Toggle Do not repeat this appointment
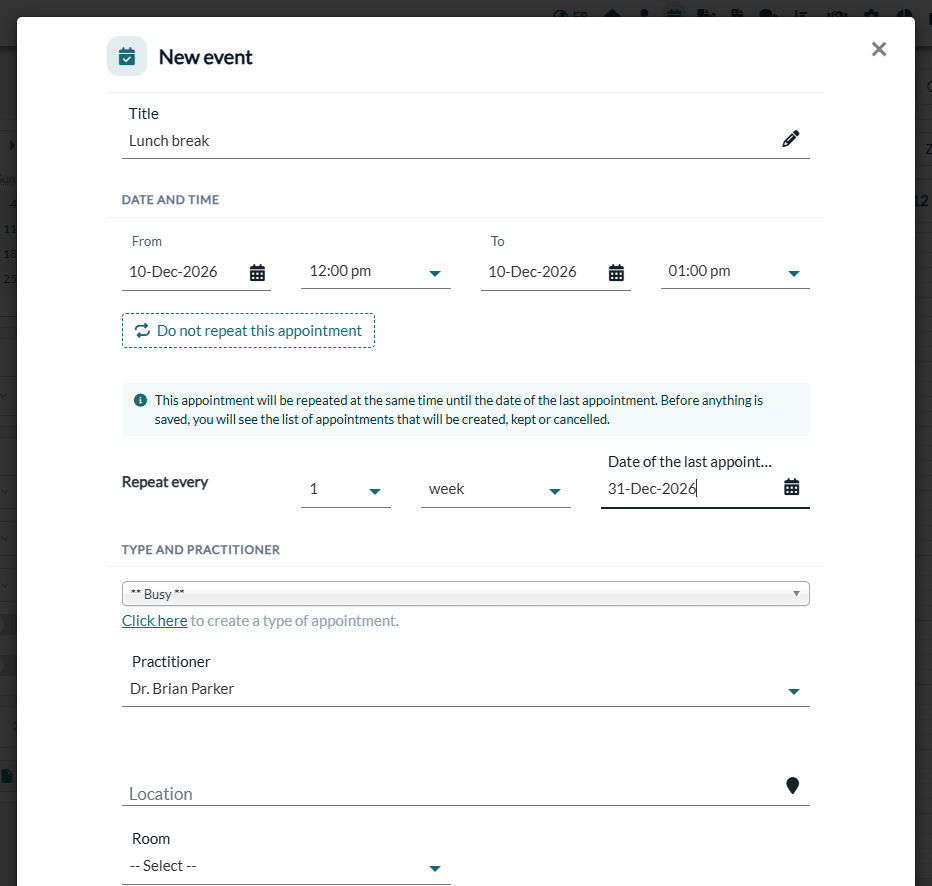The height and width of the screenshot is (886, 932). click(248, 330)
